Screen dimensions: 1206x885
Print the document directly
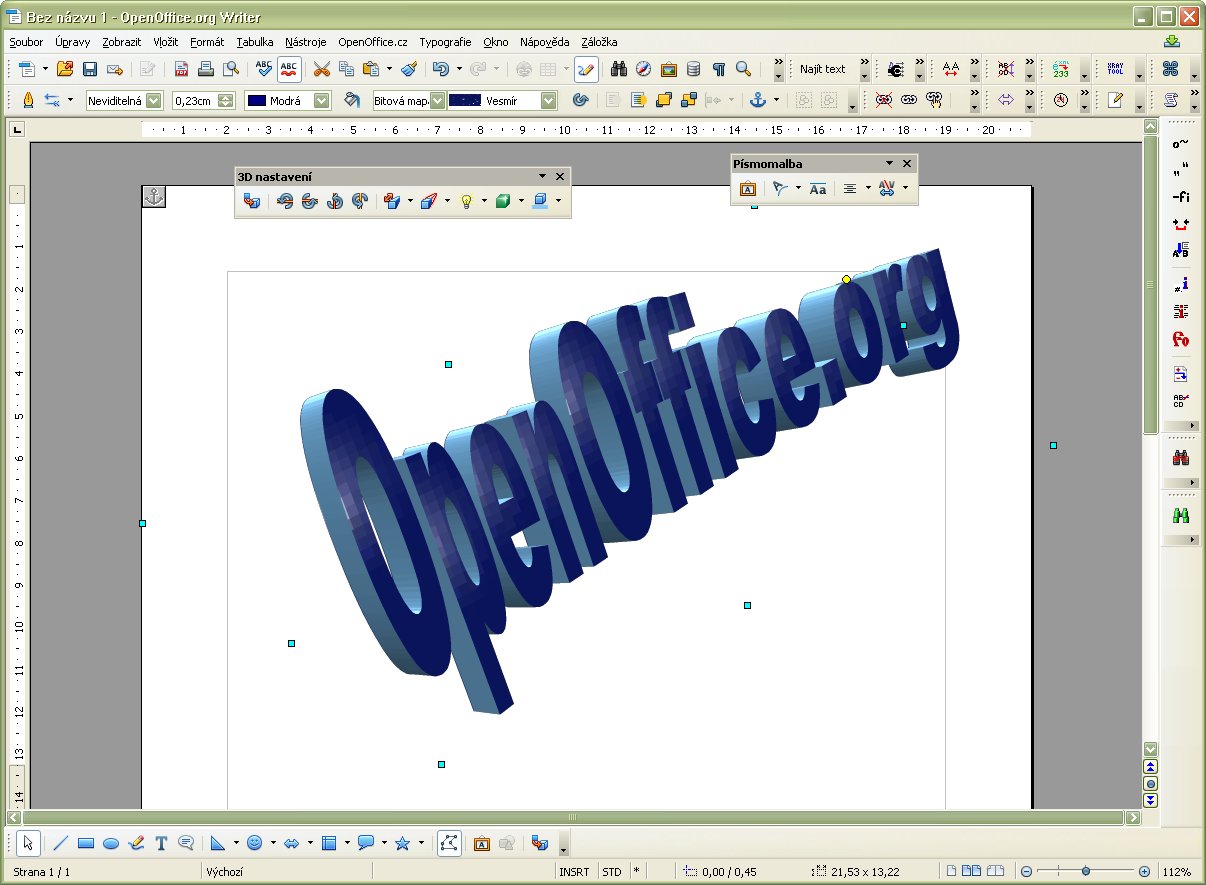click(x=206, y=69)
